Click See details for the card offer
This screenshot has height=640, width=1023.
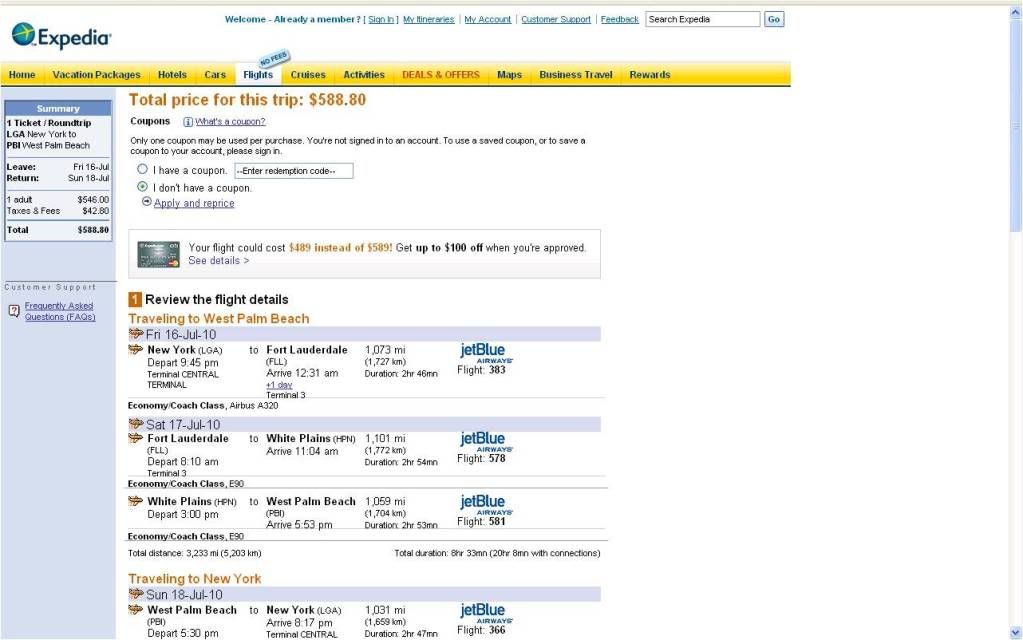click(219, 260)
